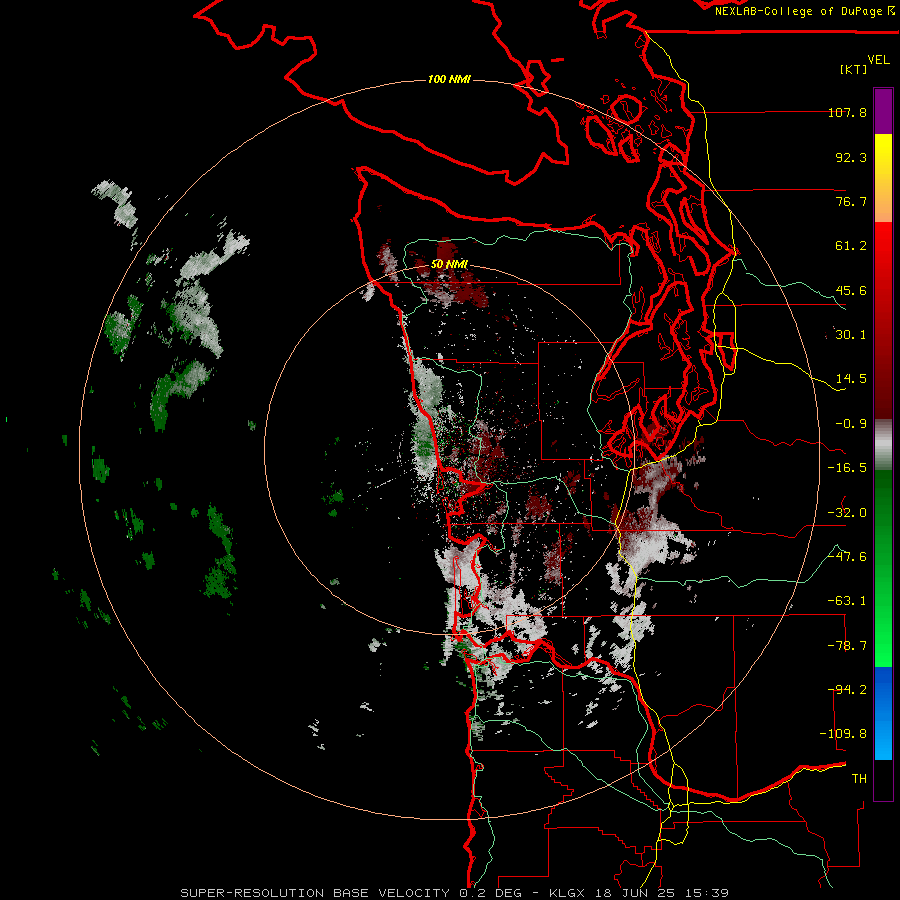Click the 76.7 velocity scale value
This screenshot has height=900, width=900.
click(851, 201)
